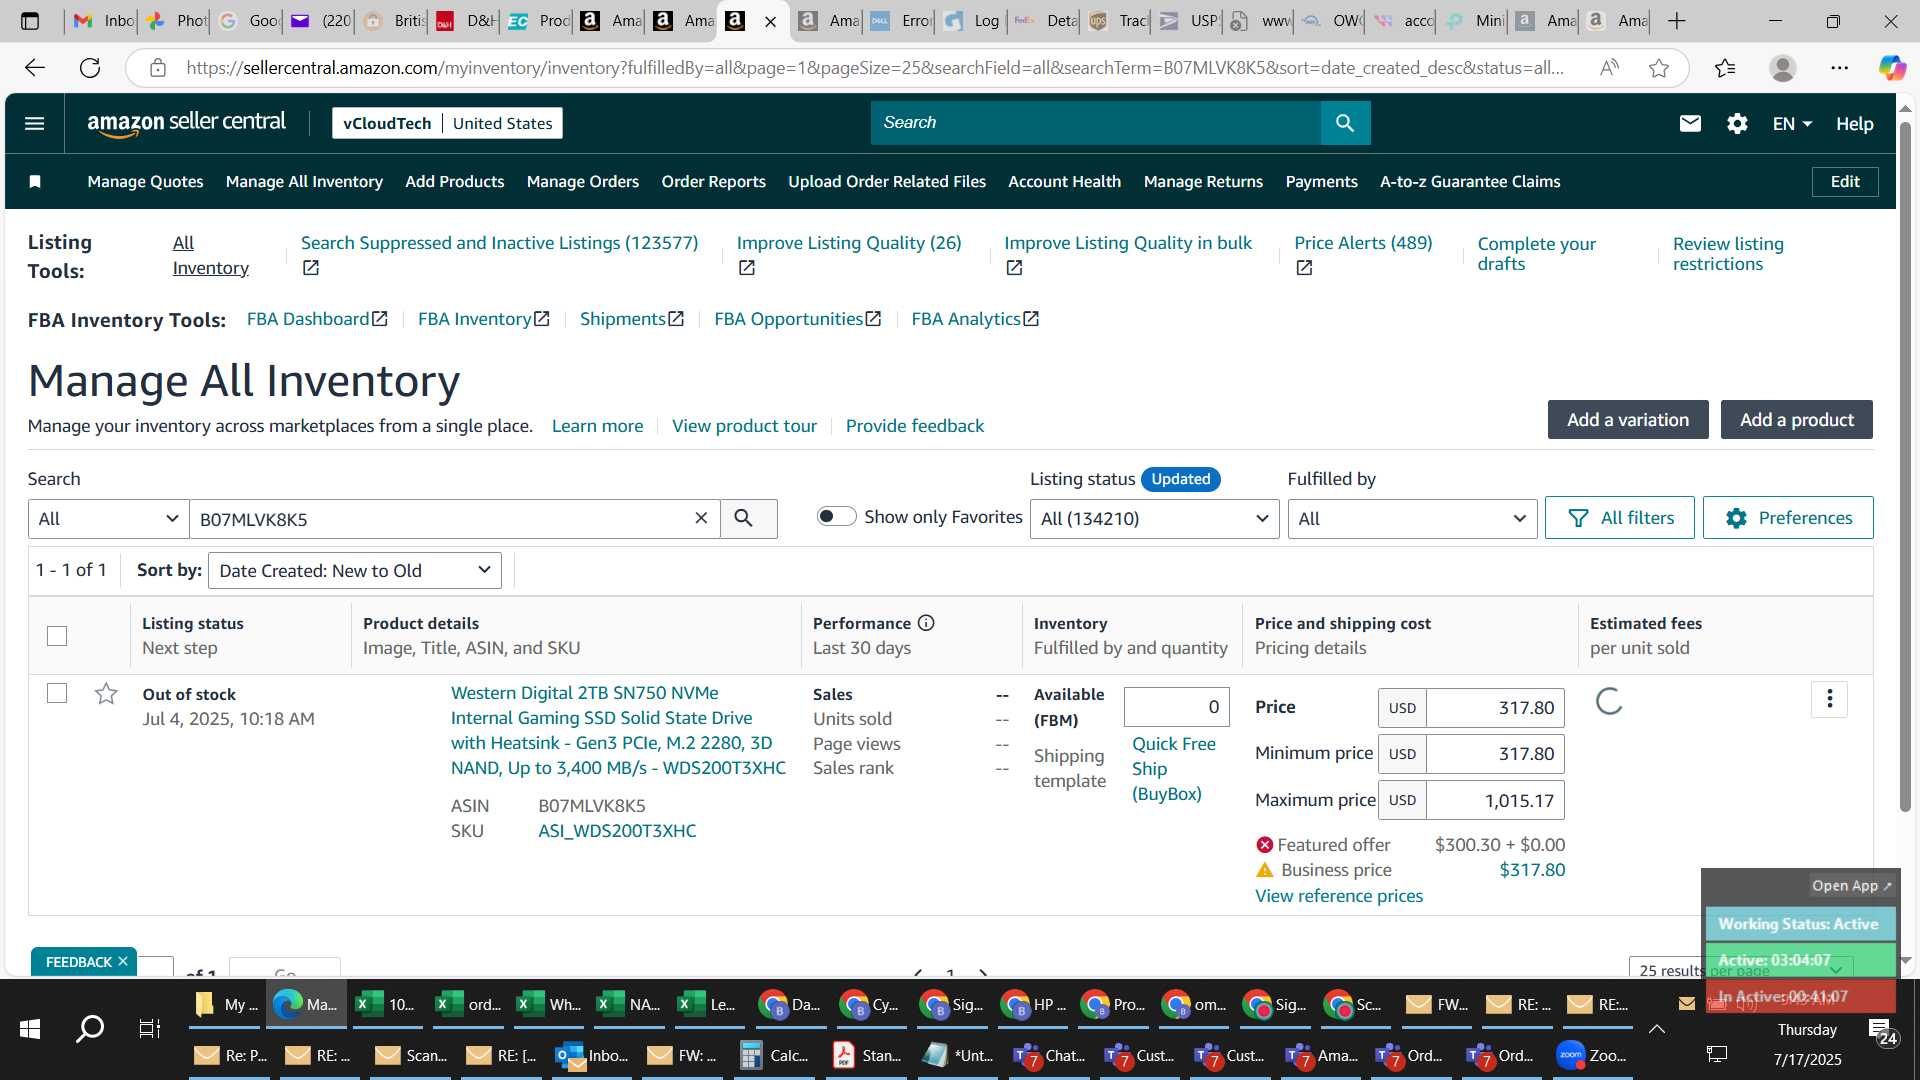Viewport: 1920px width, 1080px height.
Task: Open the EN language dropdown
Action: tap(1792, 124)
